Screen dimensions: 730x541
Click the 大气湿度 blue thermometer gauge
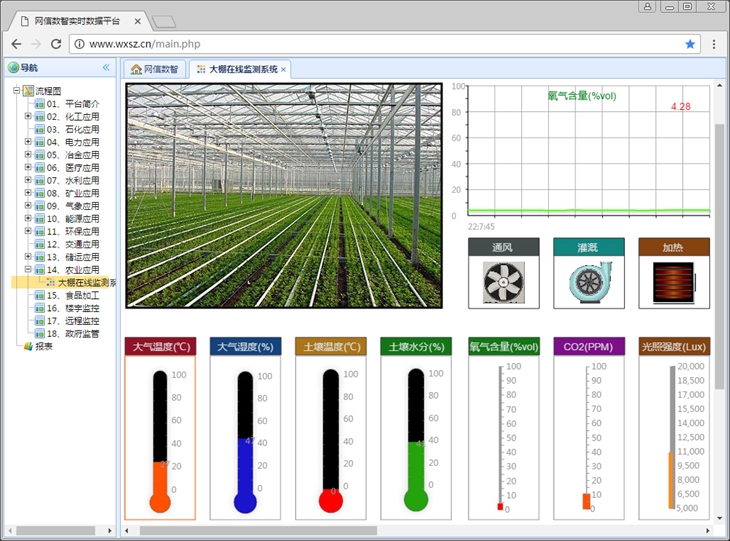pyautogui.click(x=245, y=442)
